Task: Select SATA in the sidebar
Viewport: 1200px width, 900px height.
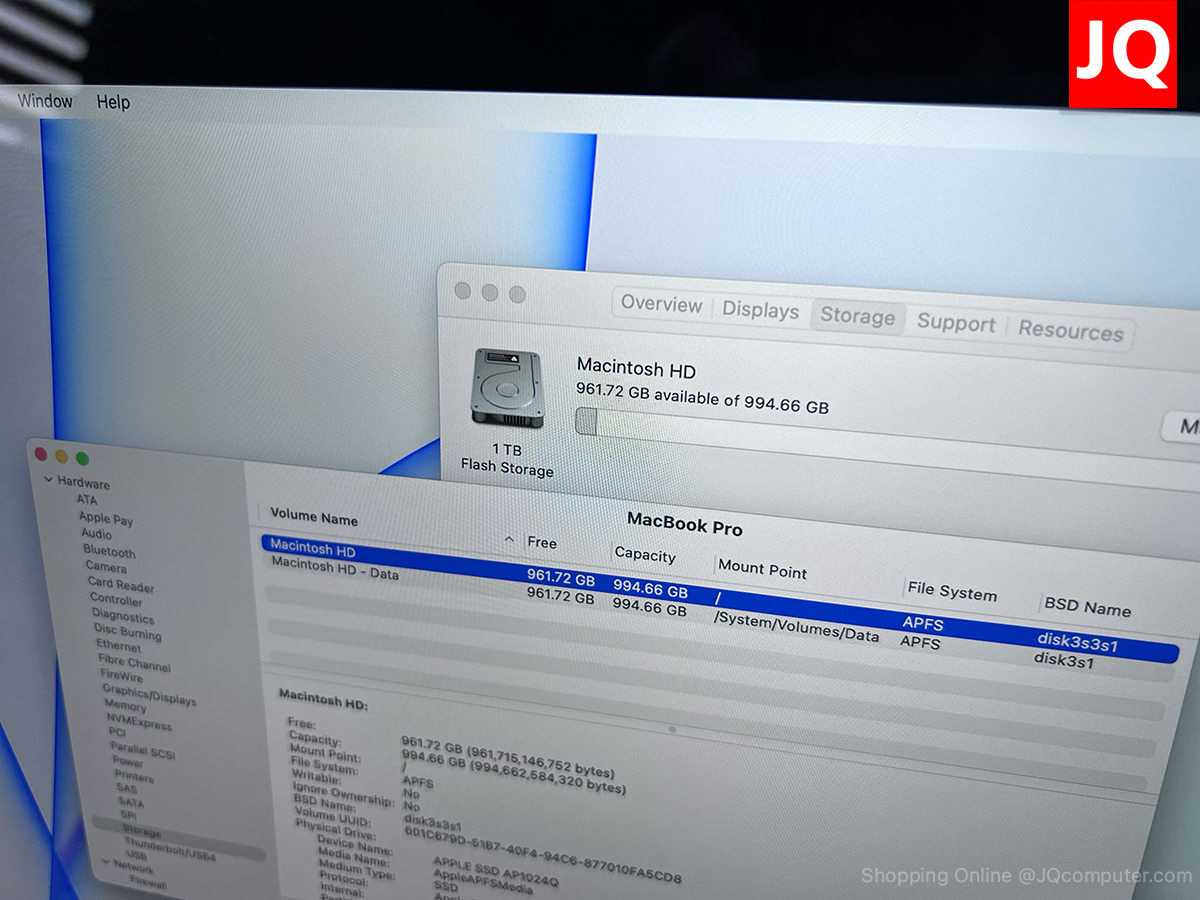Action: 131,802
